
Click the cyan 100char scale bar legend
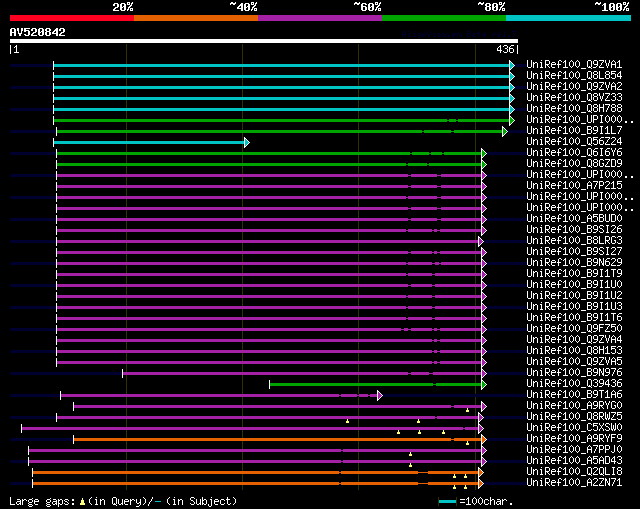click(x=447, y=501)
